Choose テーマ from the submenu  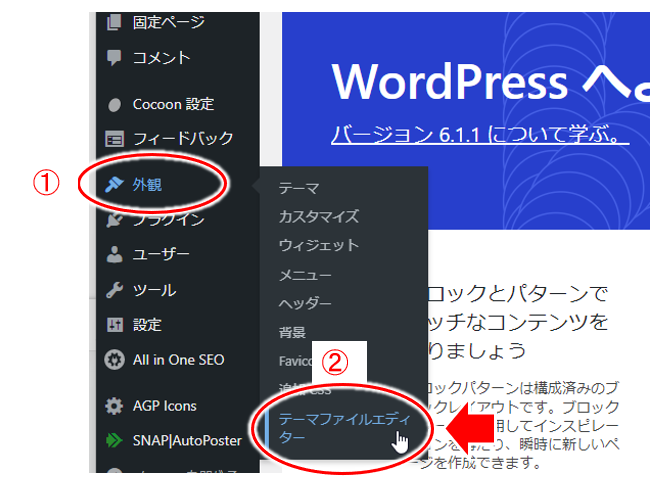(x=299, y=188)
